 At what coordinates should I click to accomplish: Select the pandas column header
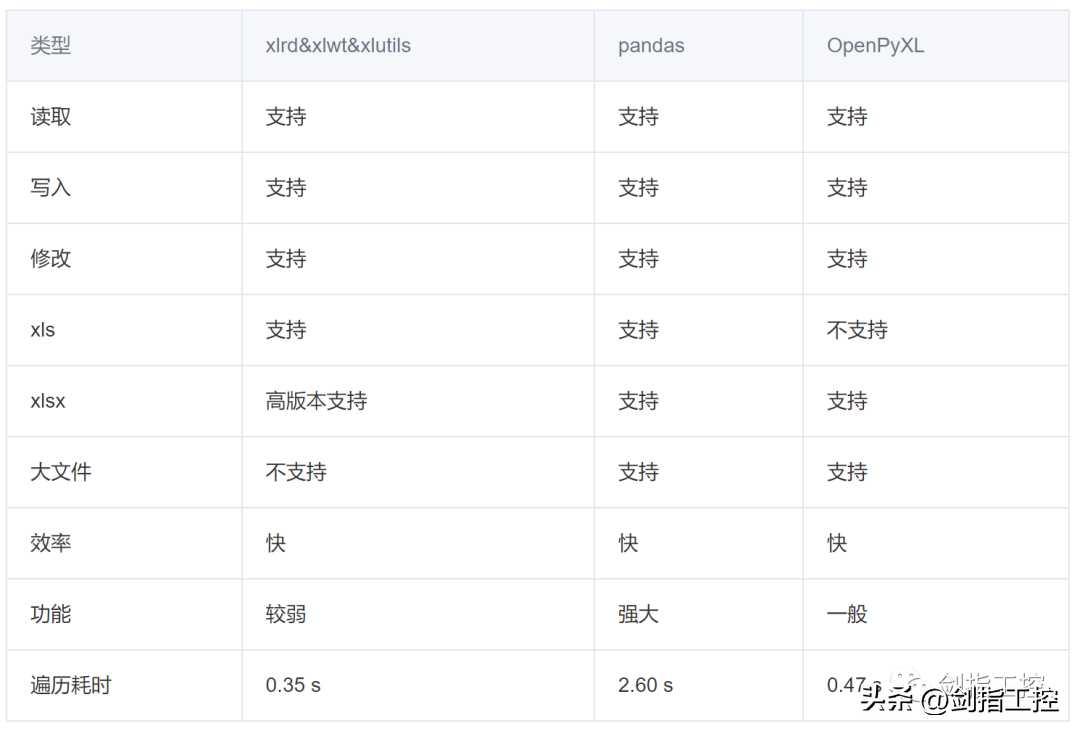pos(653,46)
